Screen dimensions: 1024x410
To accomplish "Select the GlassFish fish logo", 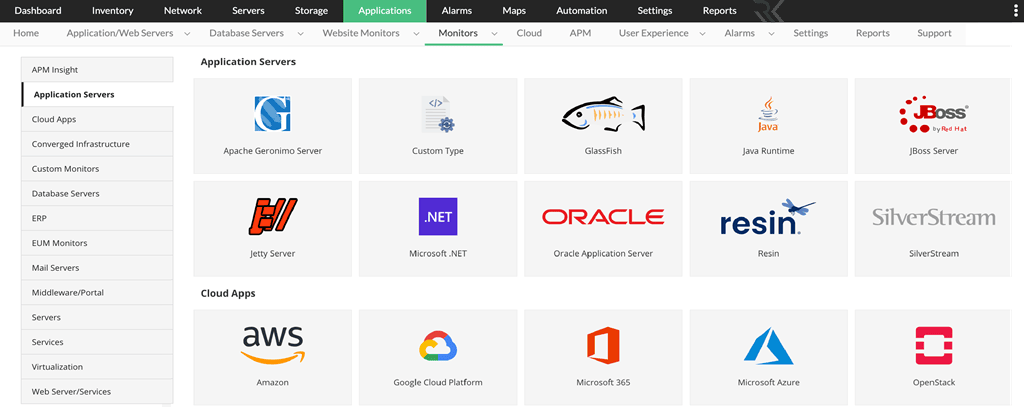I will point(603,114).
